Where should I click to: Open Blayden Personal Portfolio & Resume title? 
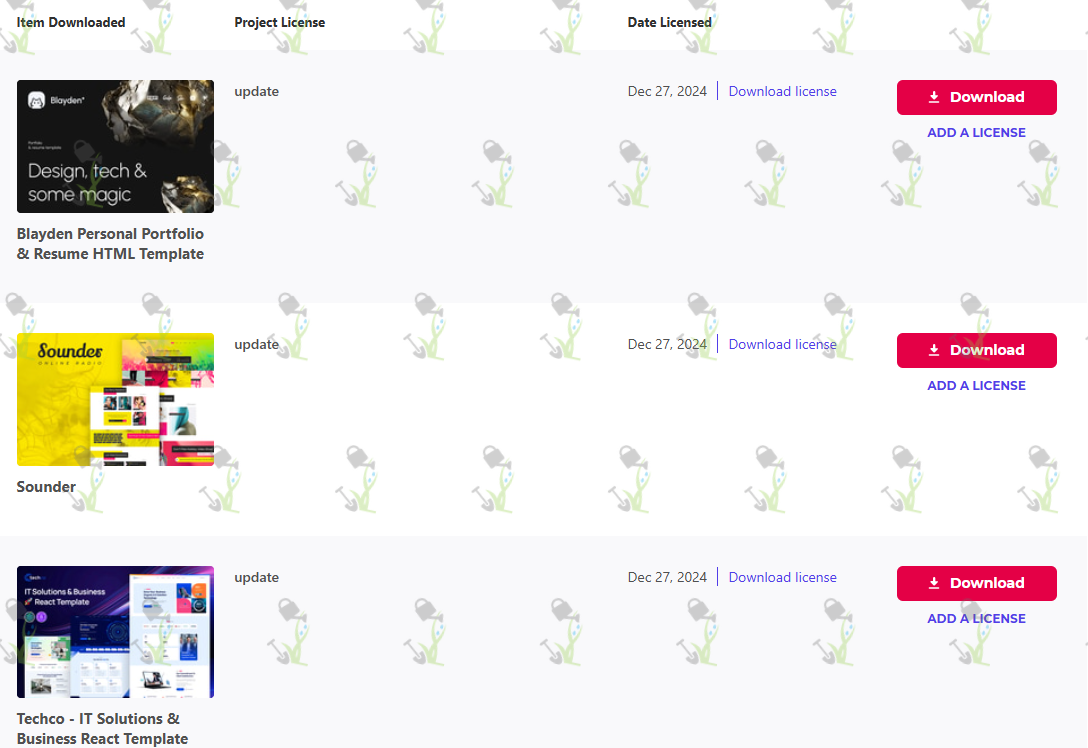coord(110,244)
